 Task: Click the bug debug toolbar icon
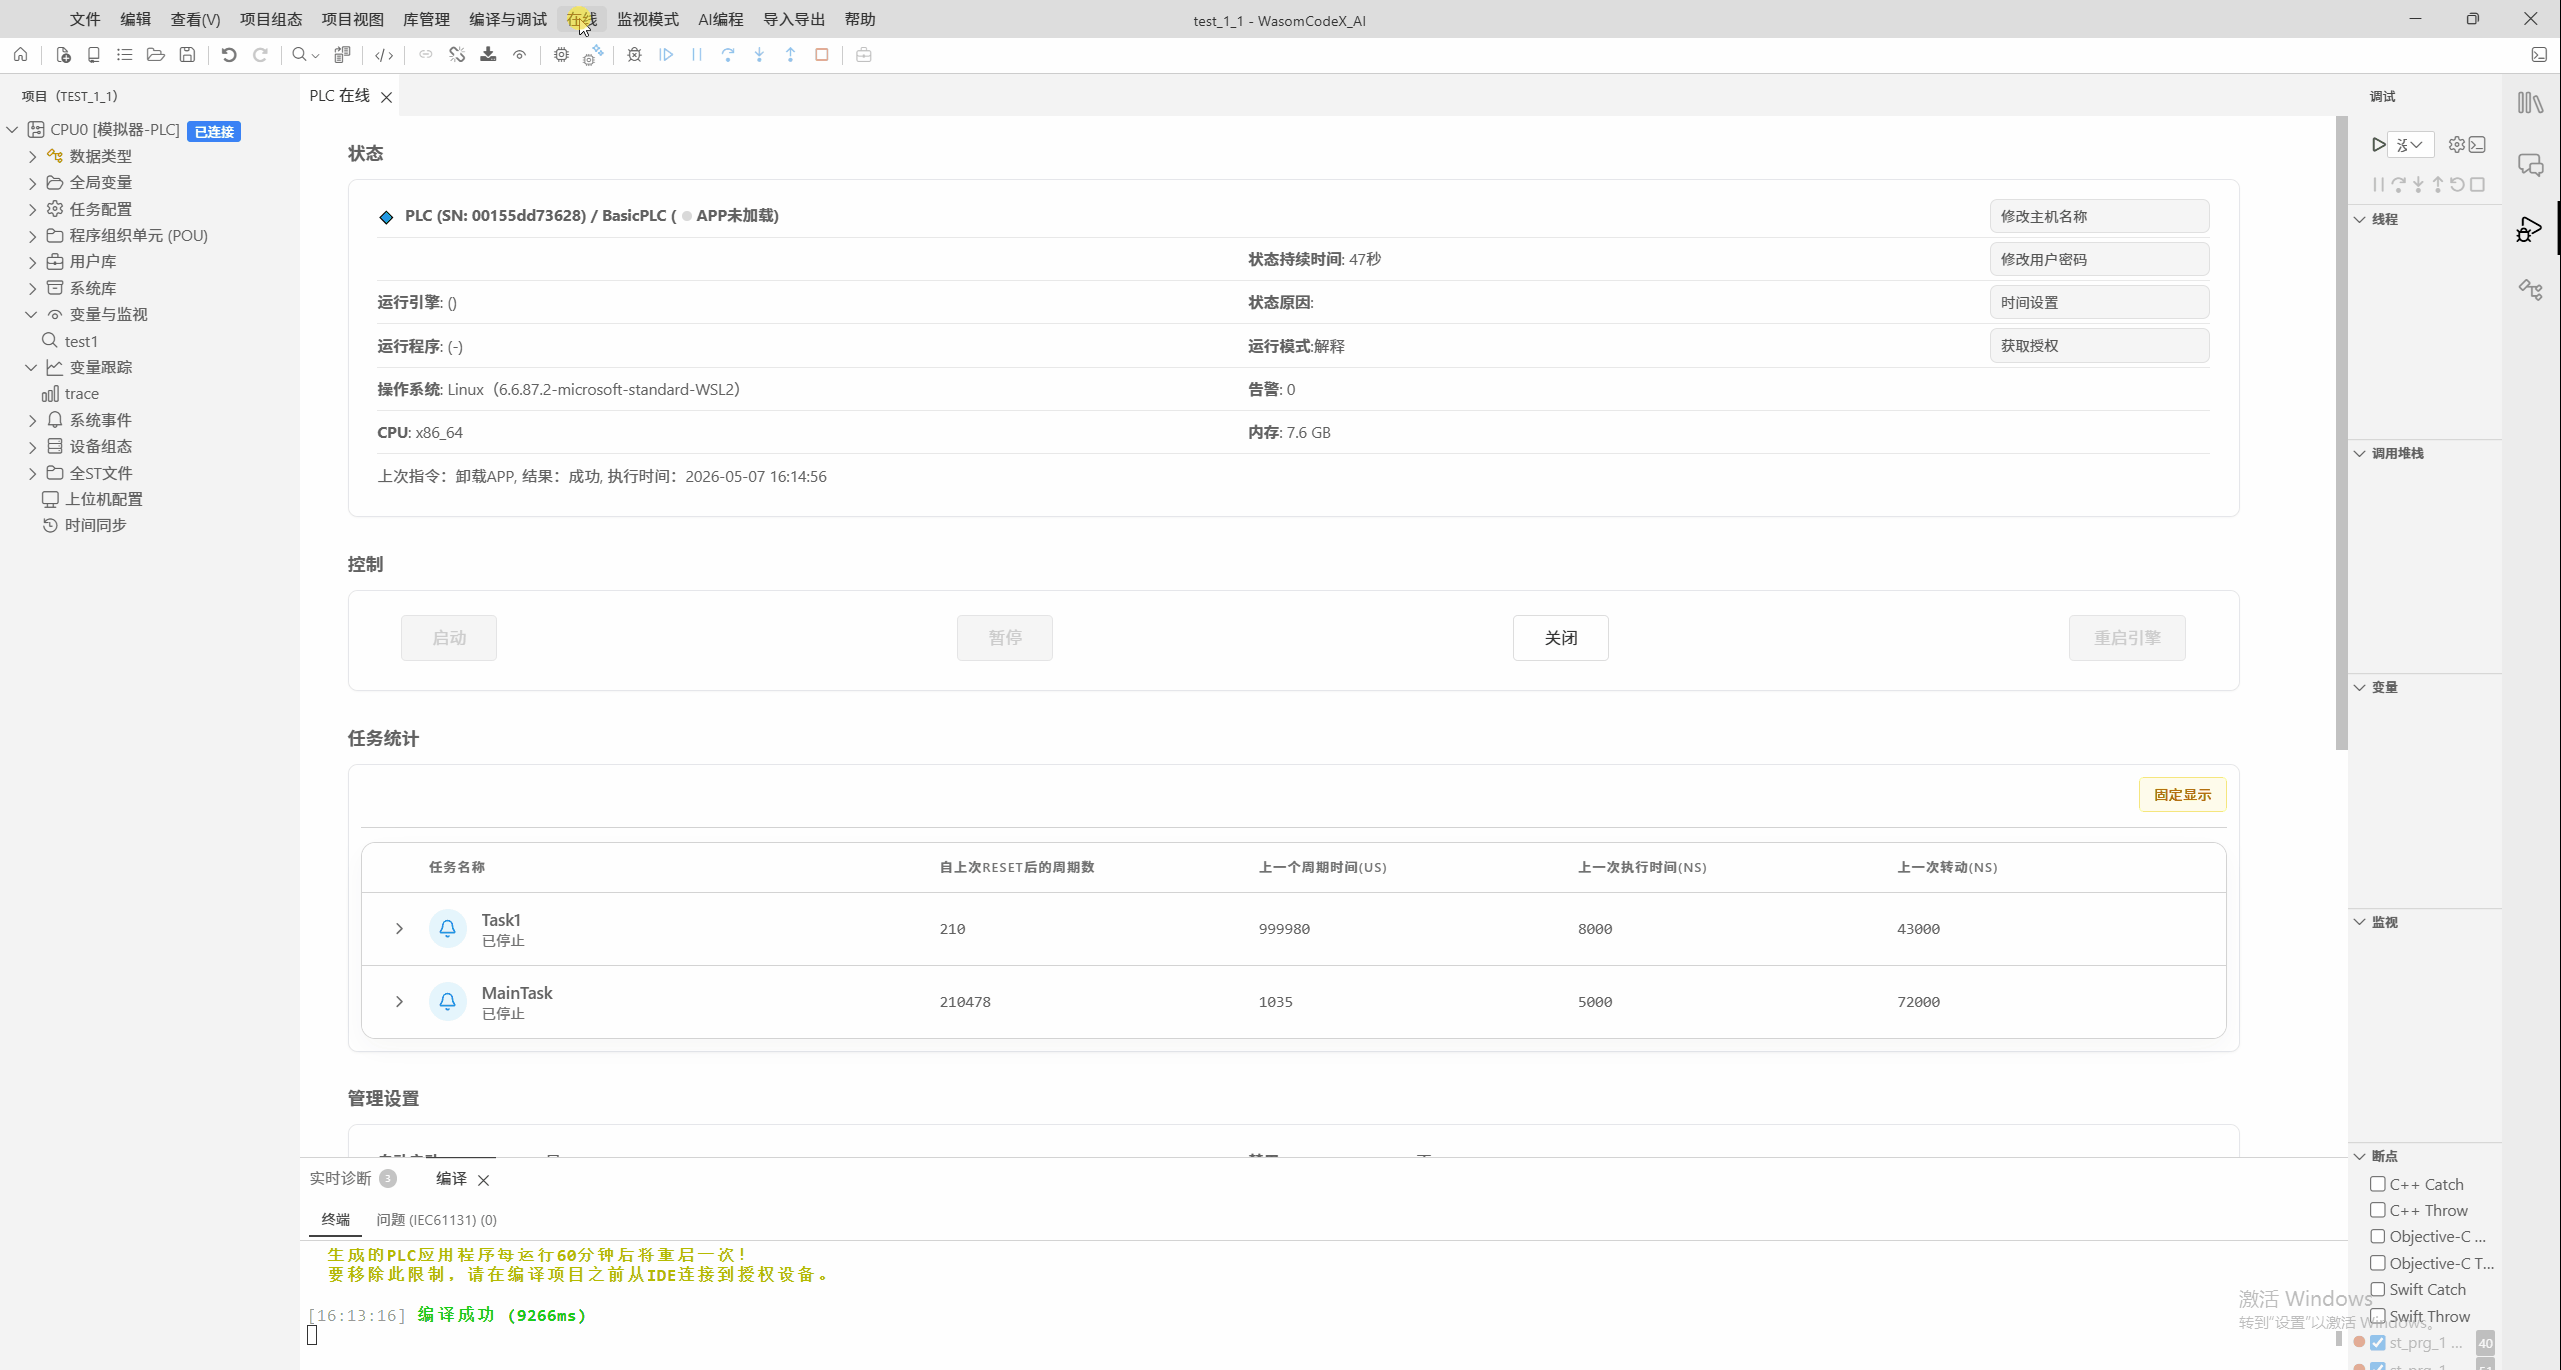point(634,55)
